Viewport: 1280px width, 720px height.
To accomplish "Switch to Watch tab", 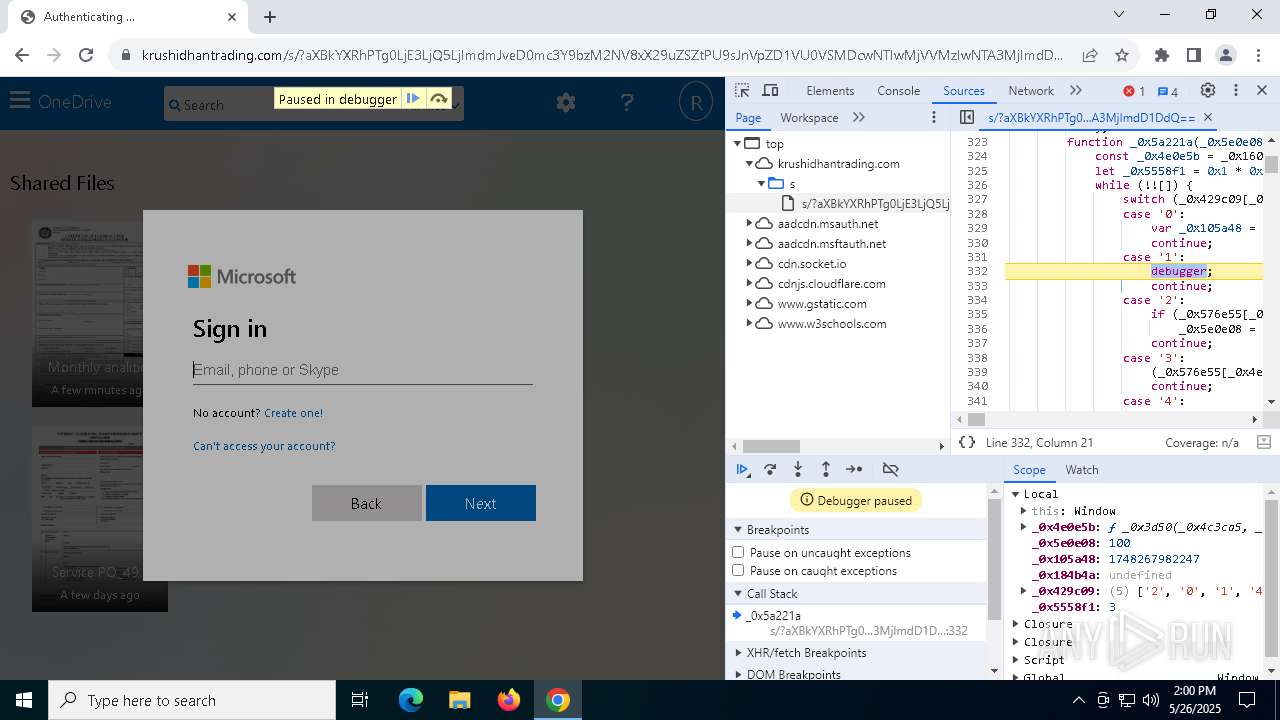I will [1081, 470].
